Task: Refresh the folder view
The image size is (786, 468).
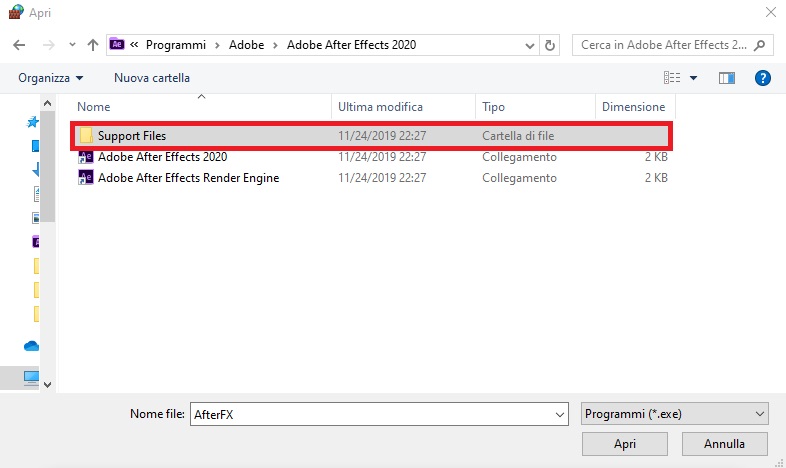Action: (550, 46)
